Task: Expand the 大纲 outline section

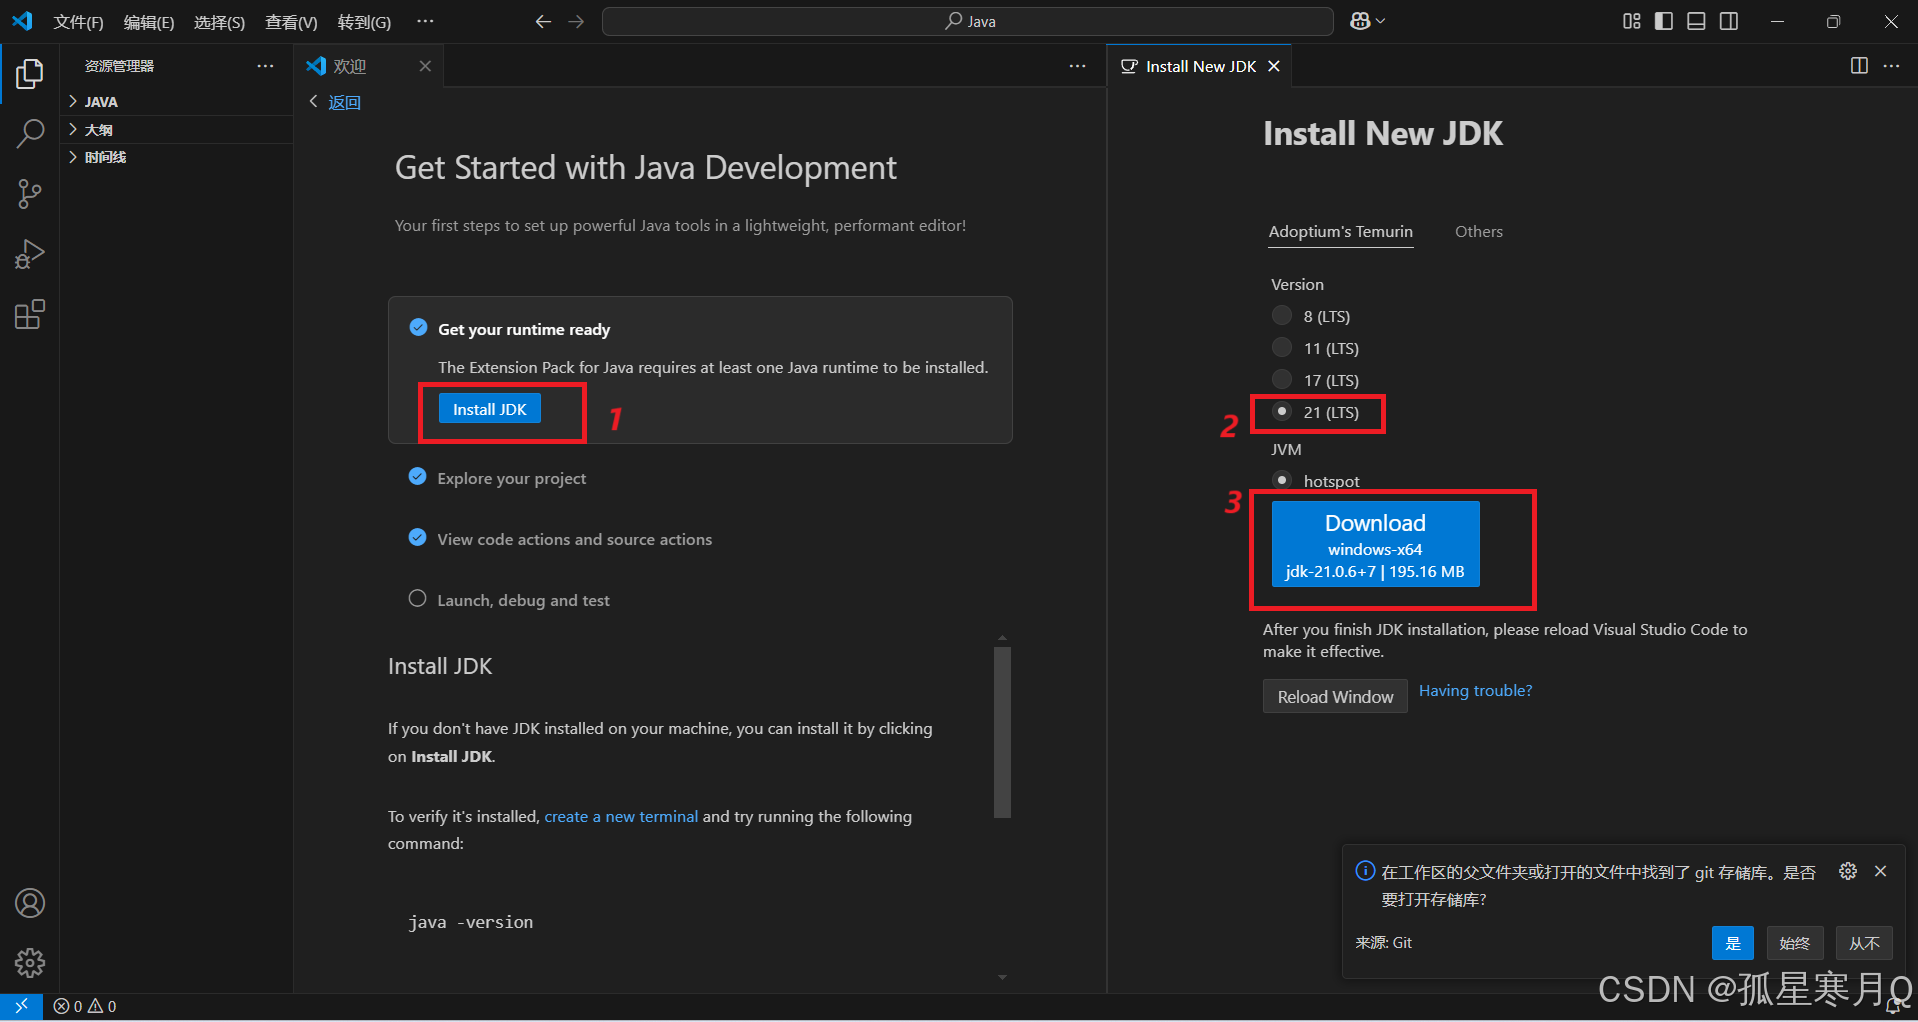Action: pos(176,130)
